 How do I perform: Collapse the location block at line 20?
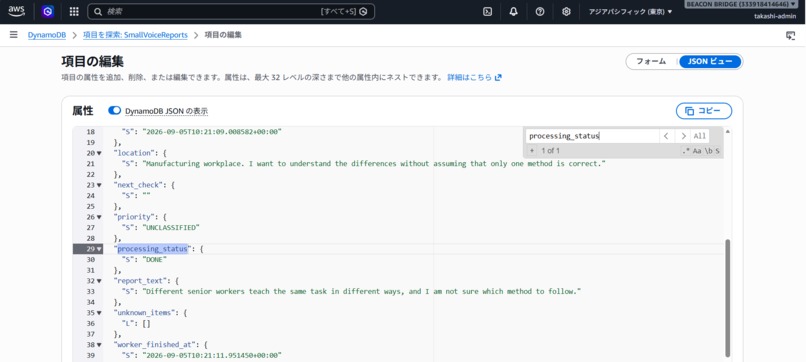[x=99, y=153]
